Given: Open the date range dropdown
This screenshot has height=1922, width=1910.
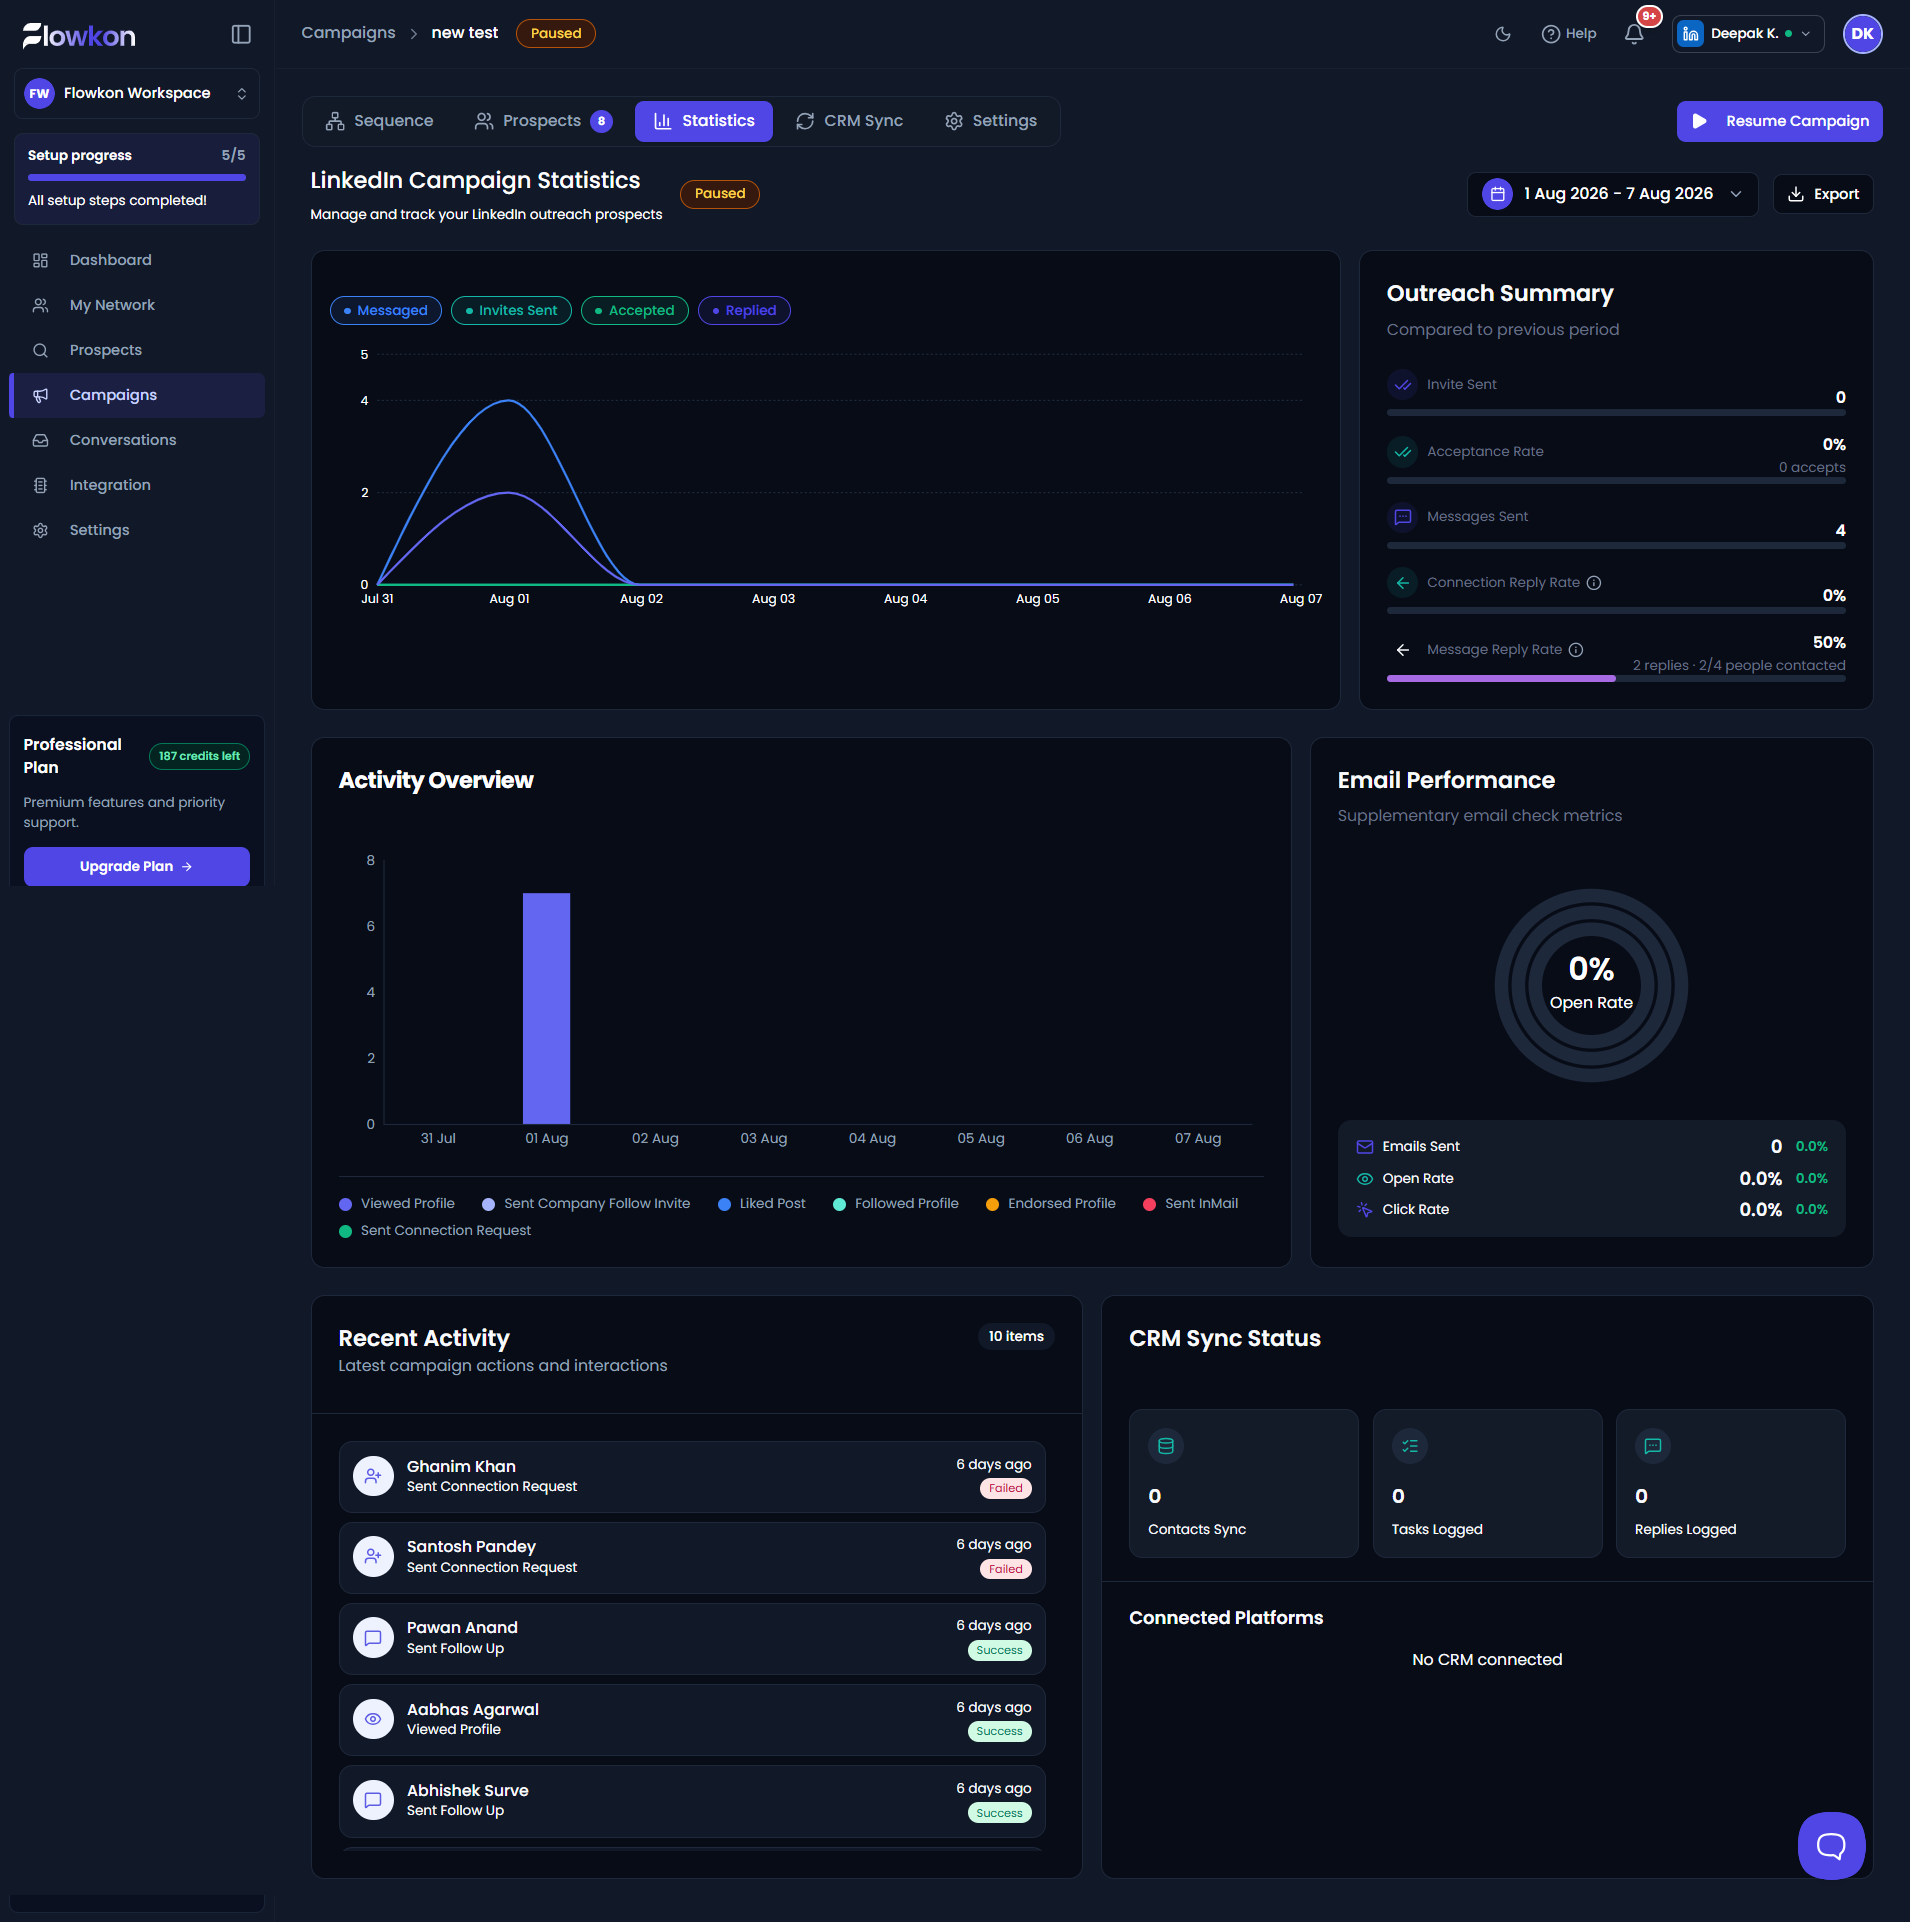Looking at the screenshot, I should [x=1612, y=194].
